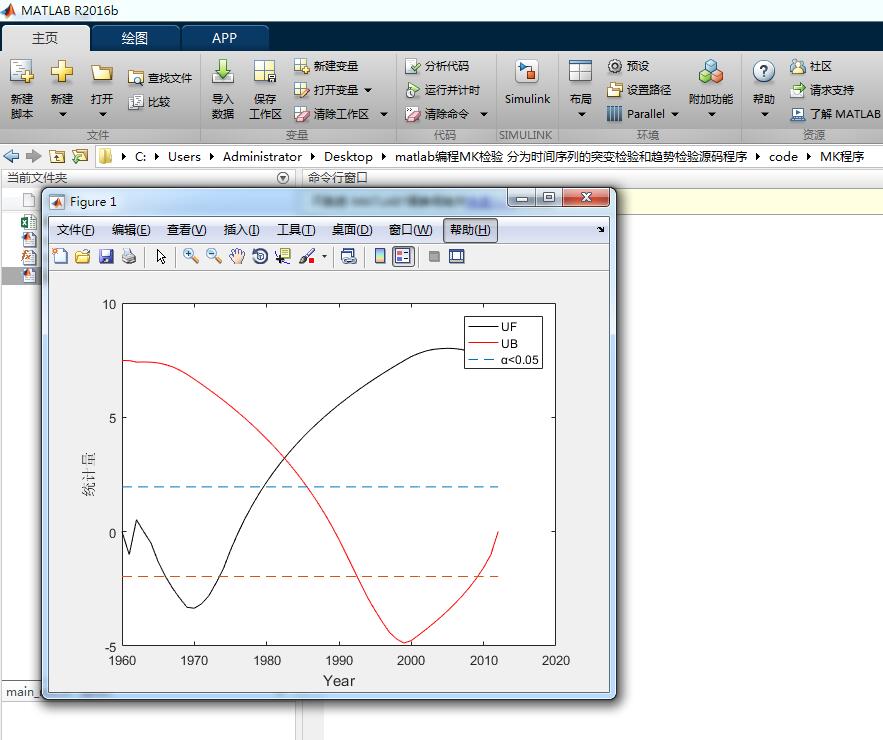Viewport: 883px width, 740px height.
Task: Expand Current Folder panel actions dropdown
Action: [x=283, y=178]
